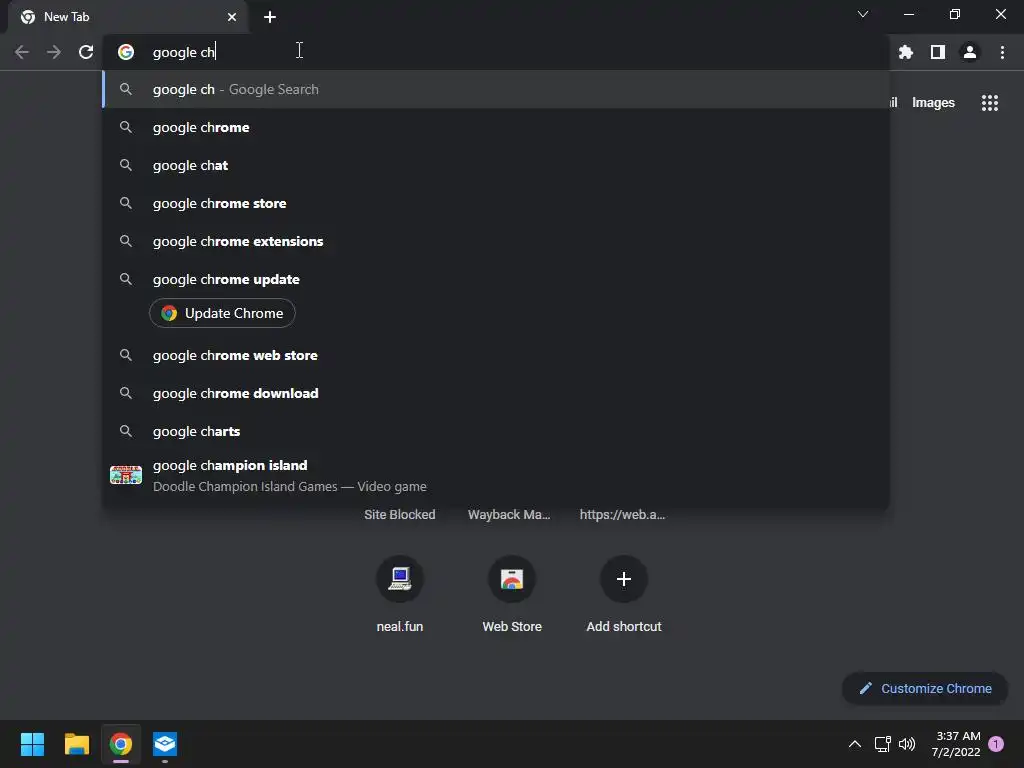Reload the current page
Viewport: 1024px width, 768px height.
tap(86, 52)
